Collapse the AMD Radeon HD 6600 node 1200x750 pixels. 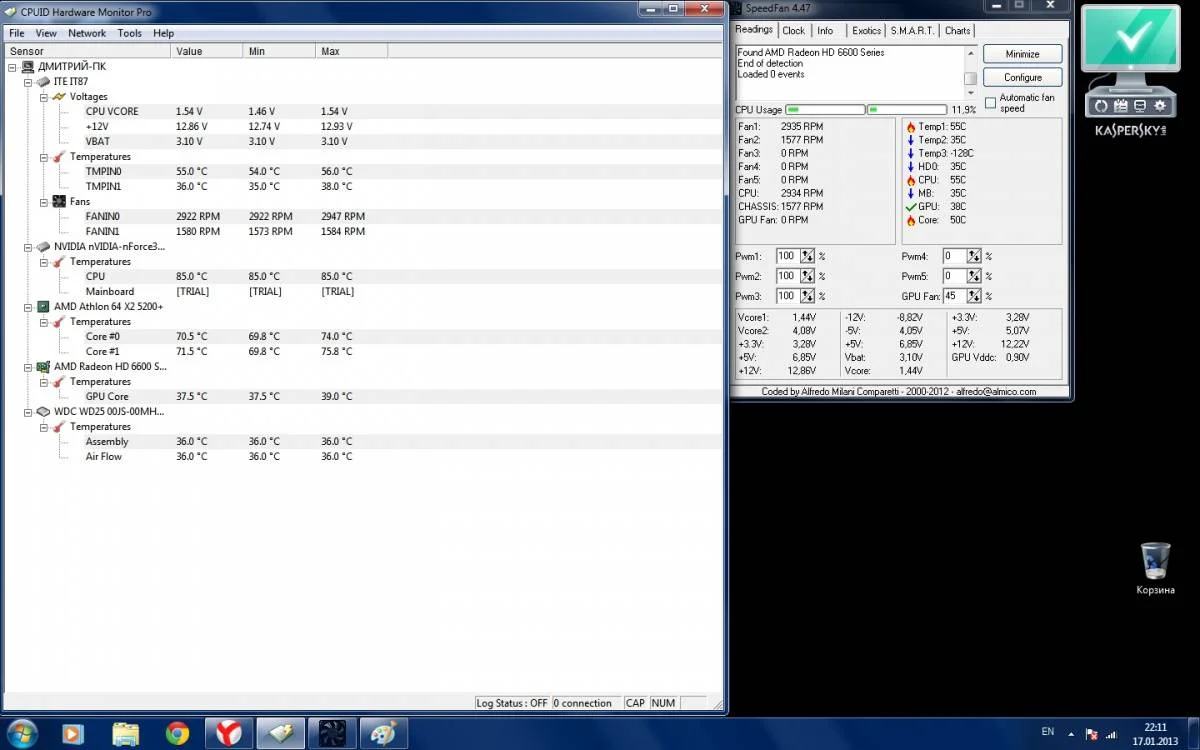[28, 367]
